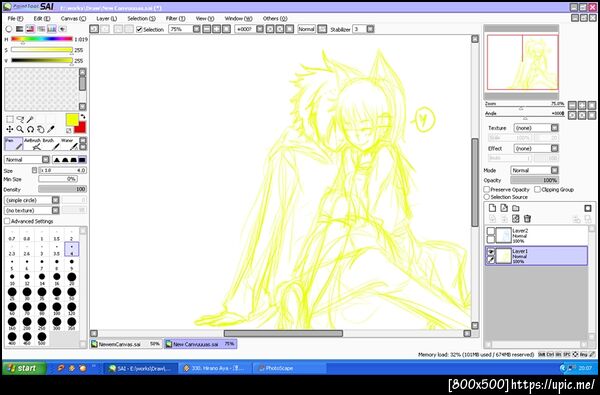Image resolution: width=600 pixels, height=395 pixels.
Task: Select the Selection Source radio button
Action: point(487,197)
